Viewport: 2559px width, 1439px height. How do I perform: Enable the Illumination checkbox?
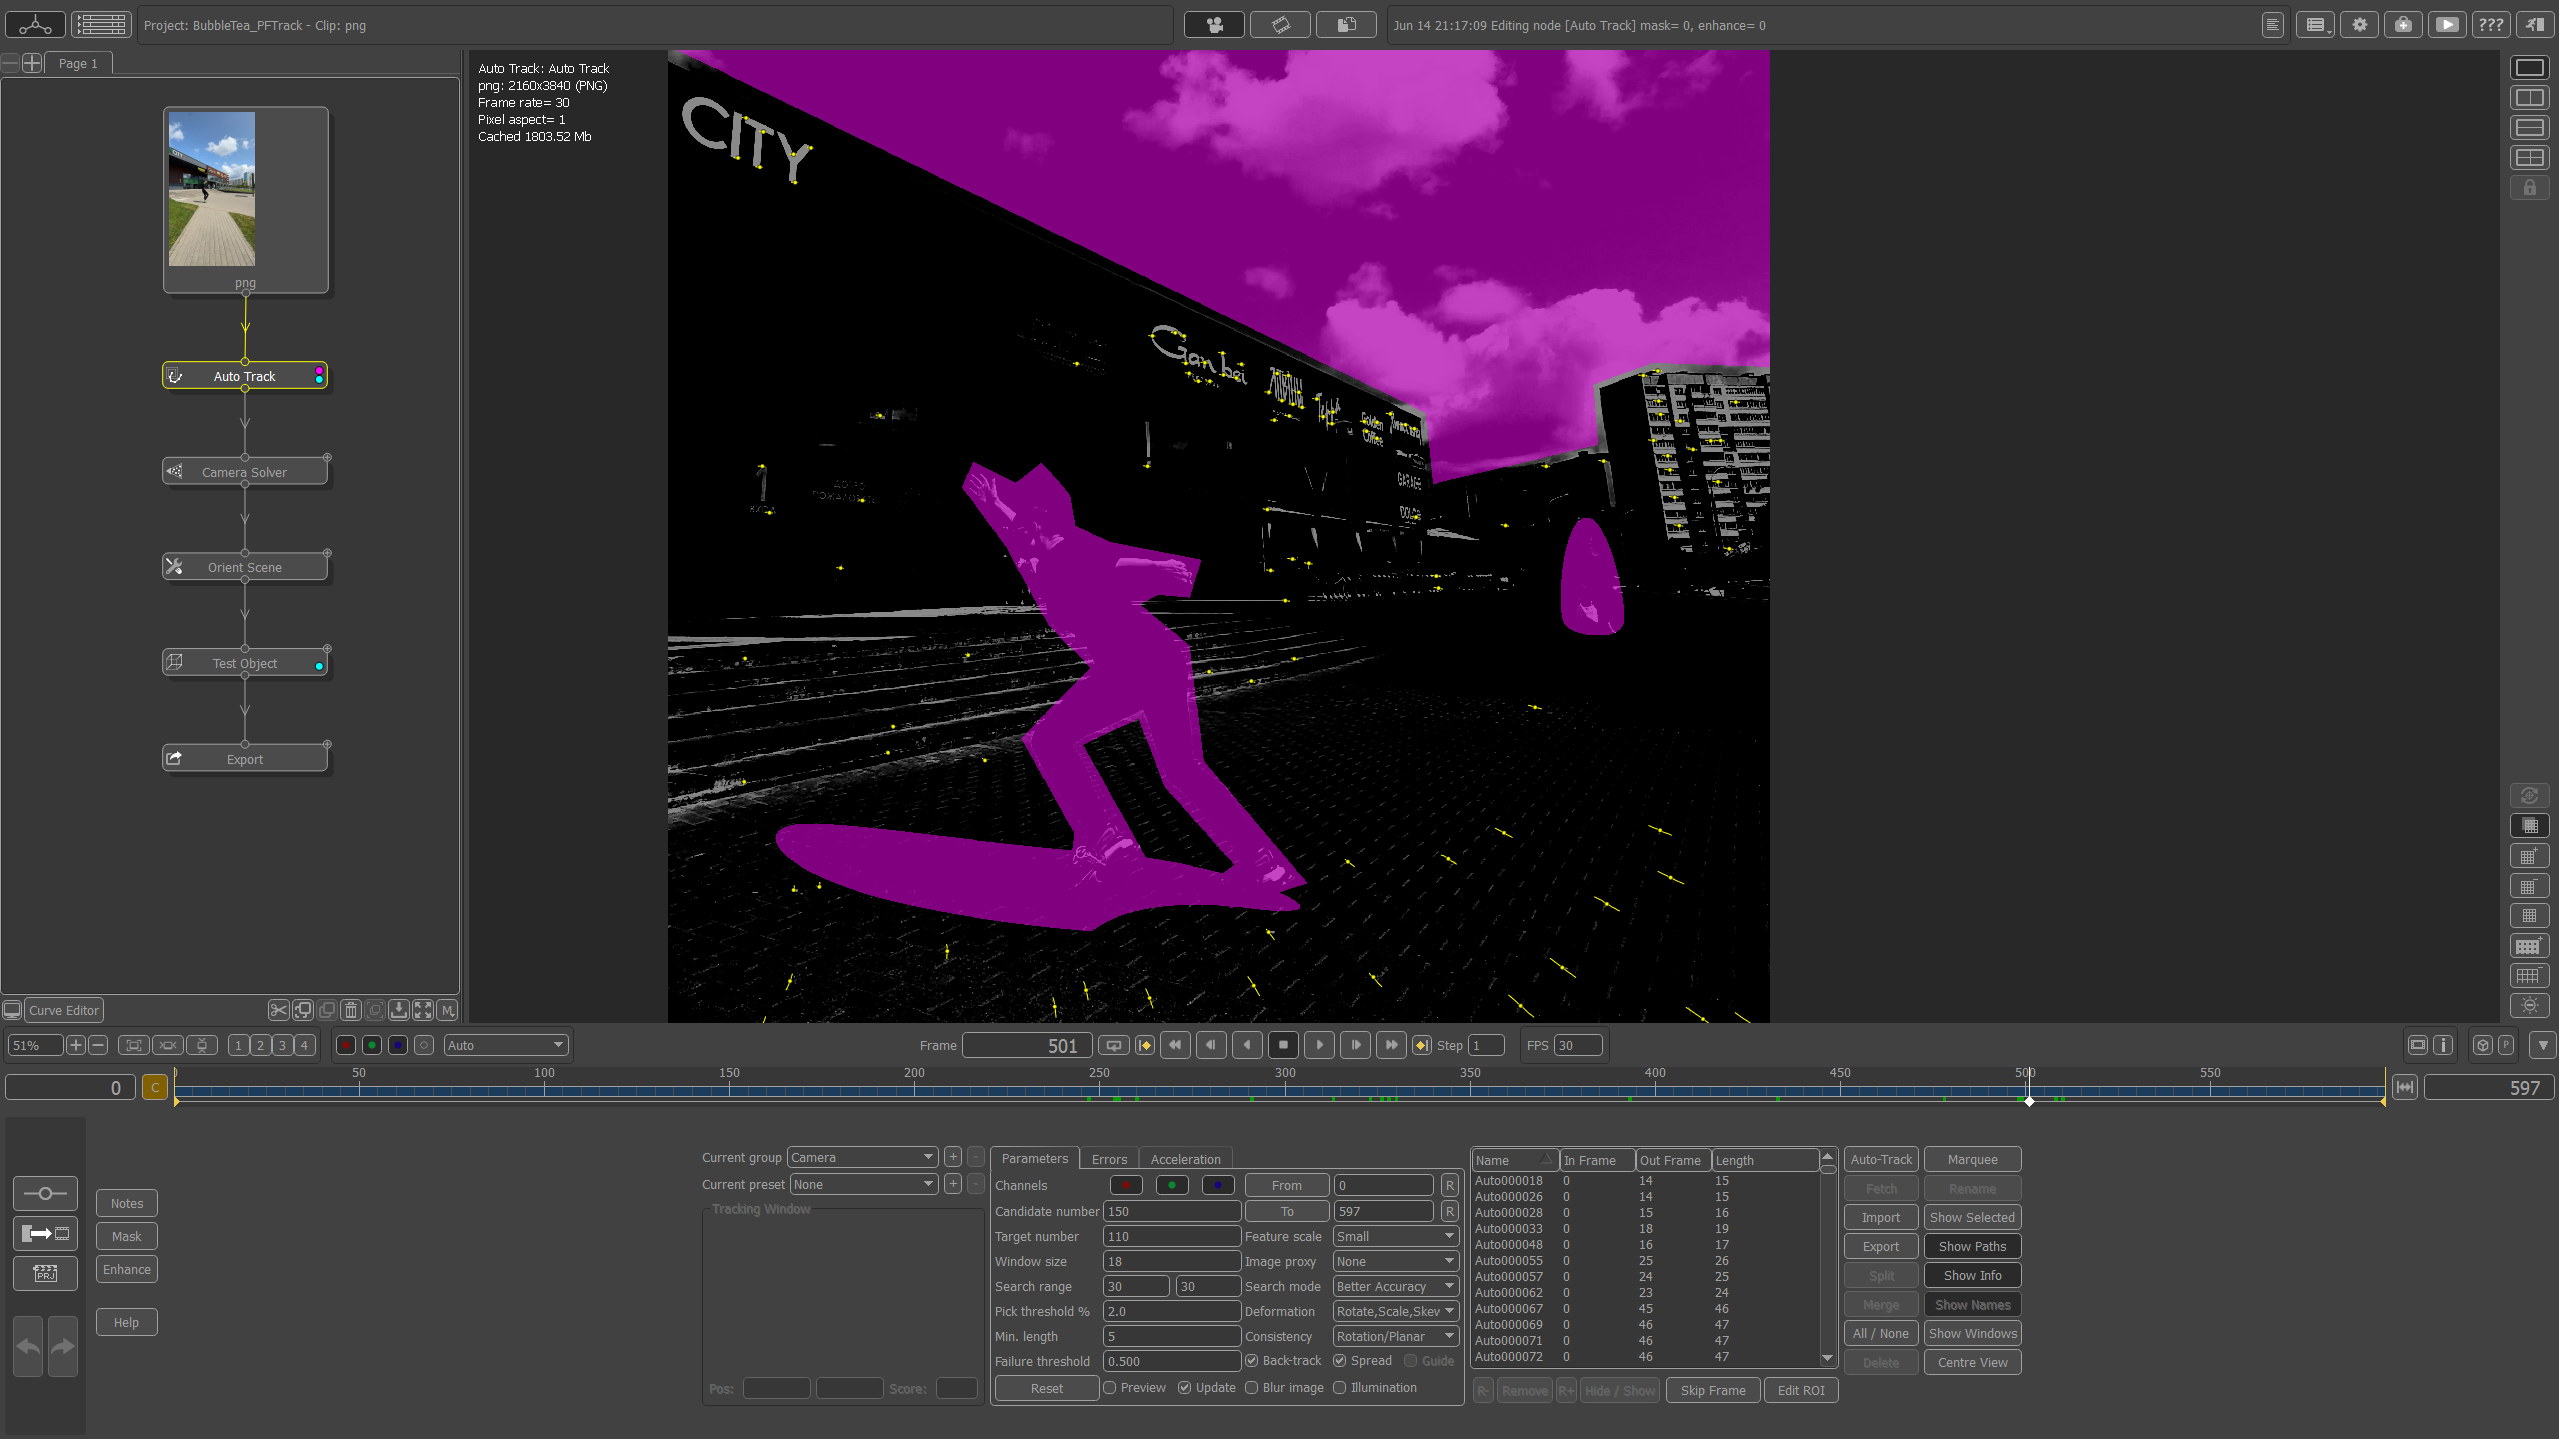tap(1339, 1388)
